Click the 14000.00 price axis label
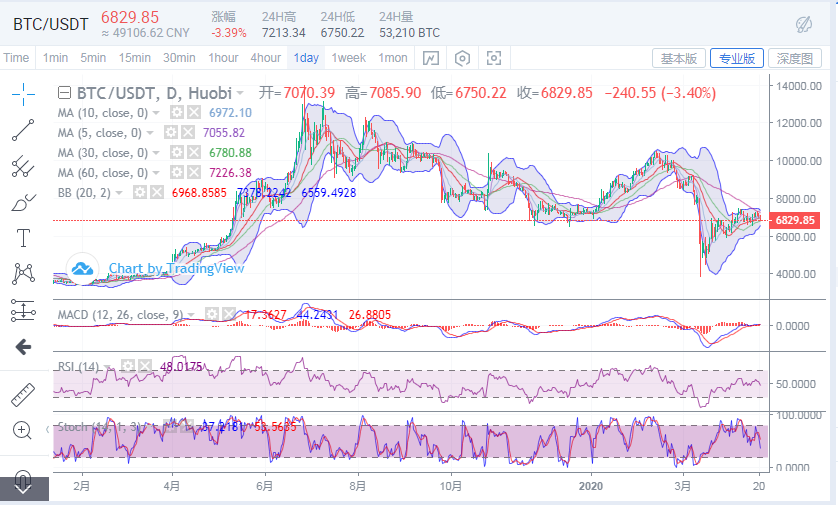Image resolution: width=838 pixels, height=505 pixels. 799,86
